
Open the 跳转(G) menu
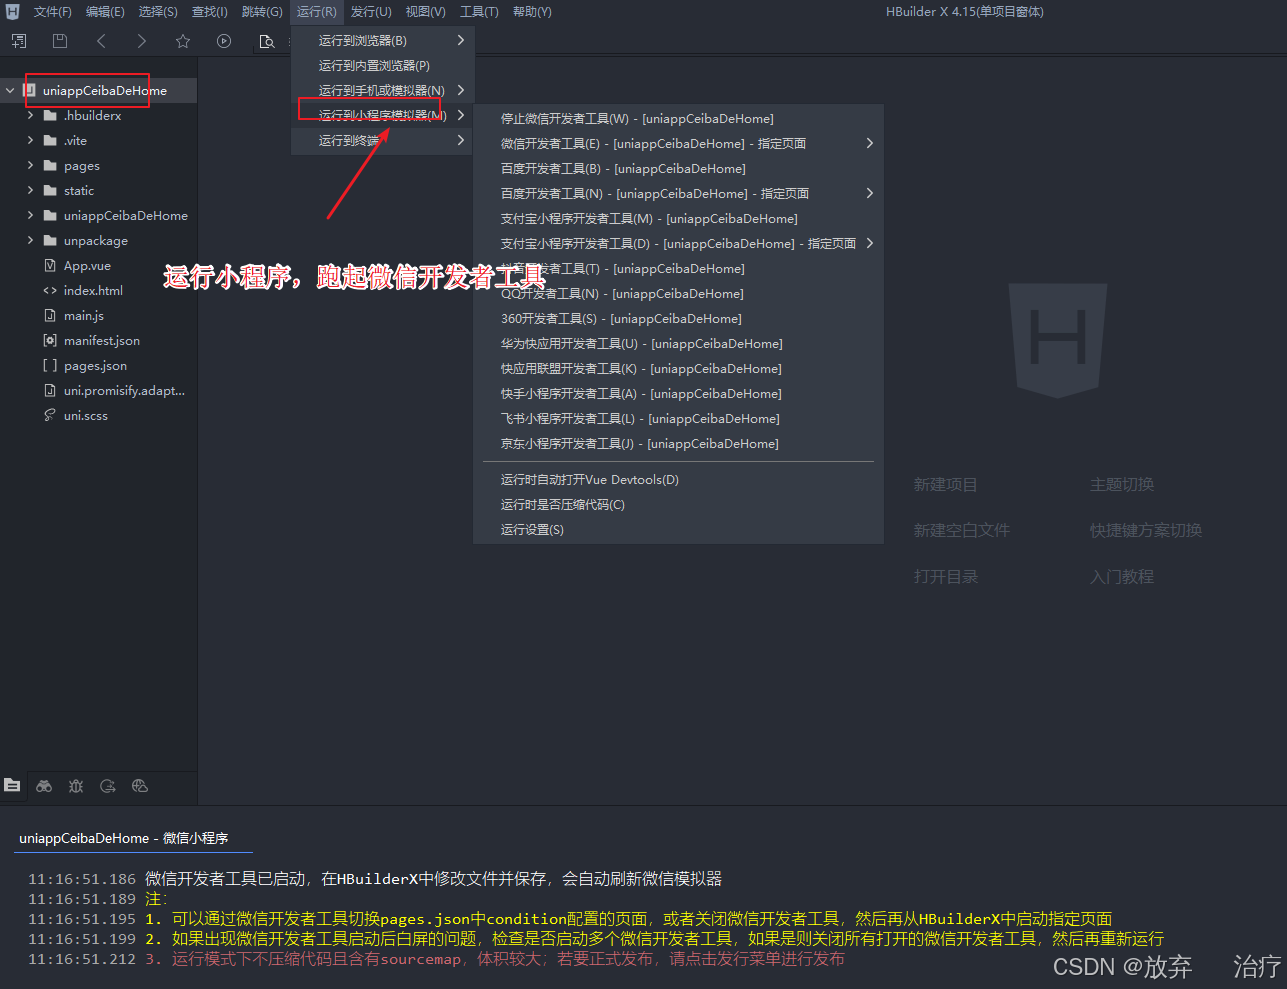pyautogui.click(x=262, y=11)
